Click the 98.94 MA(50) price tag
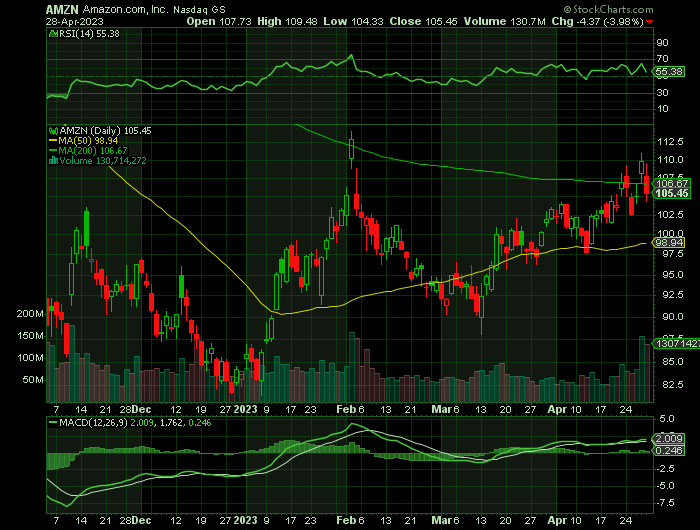The width and height of the screenshot is (700, 530). coord(669,242)
